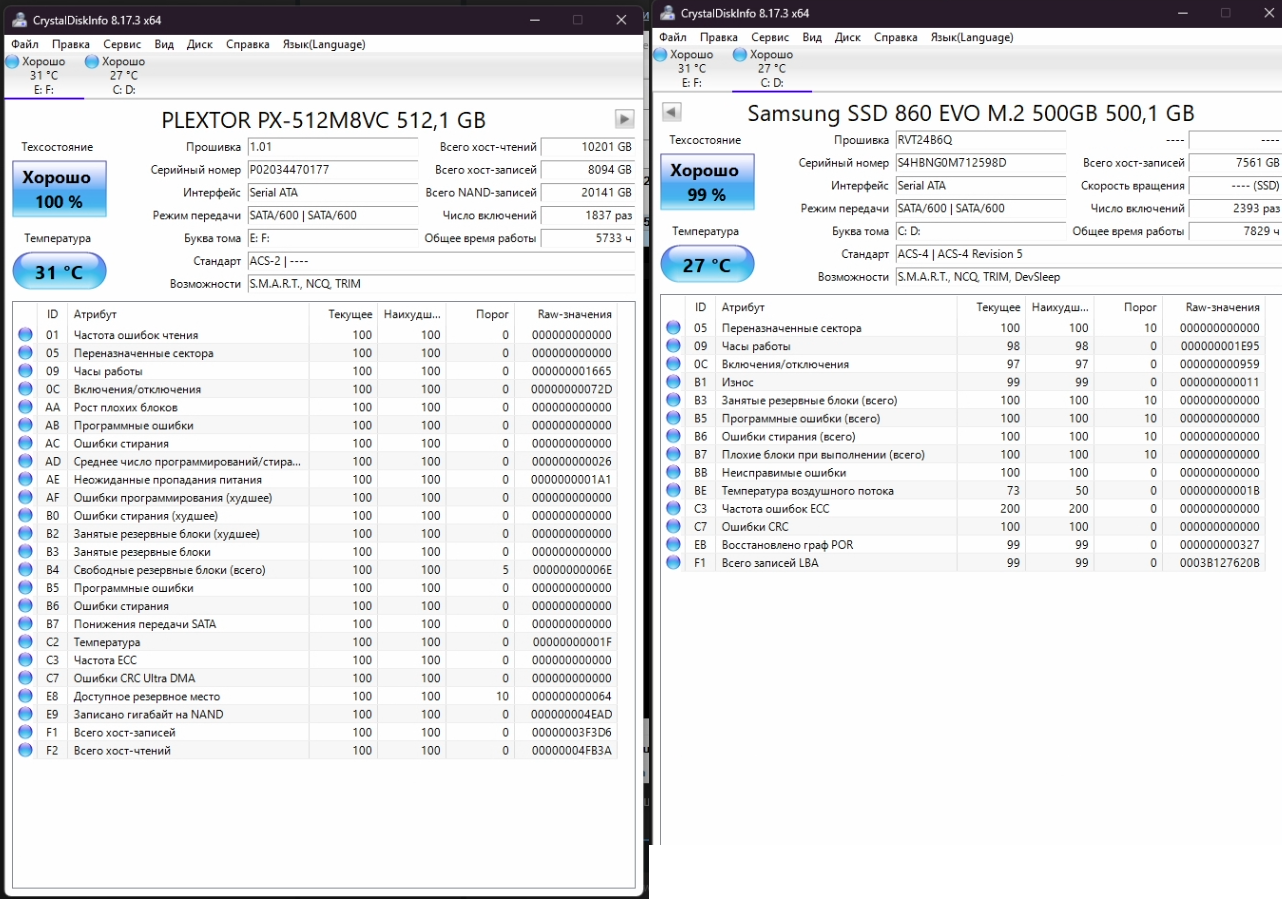Click the status orb for Записано гигабайт на NAND
The height and width of the screenshot is (899, 1282).
tap(26, 714)
